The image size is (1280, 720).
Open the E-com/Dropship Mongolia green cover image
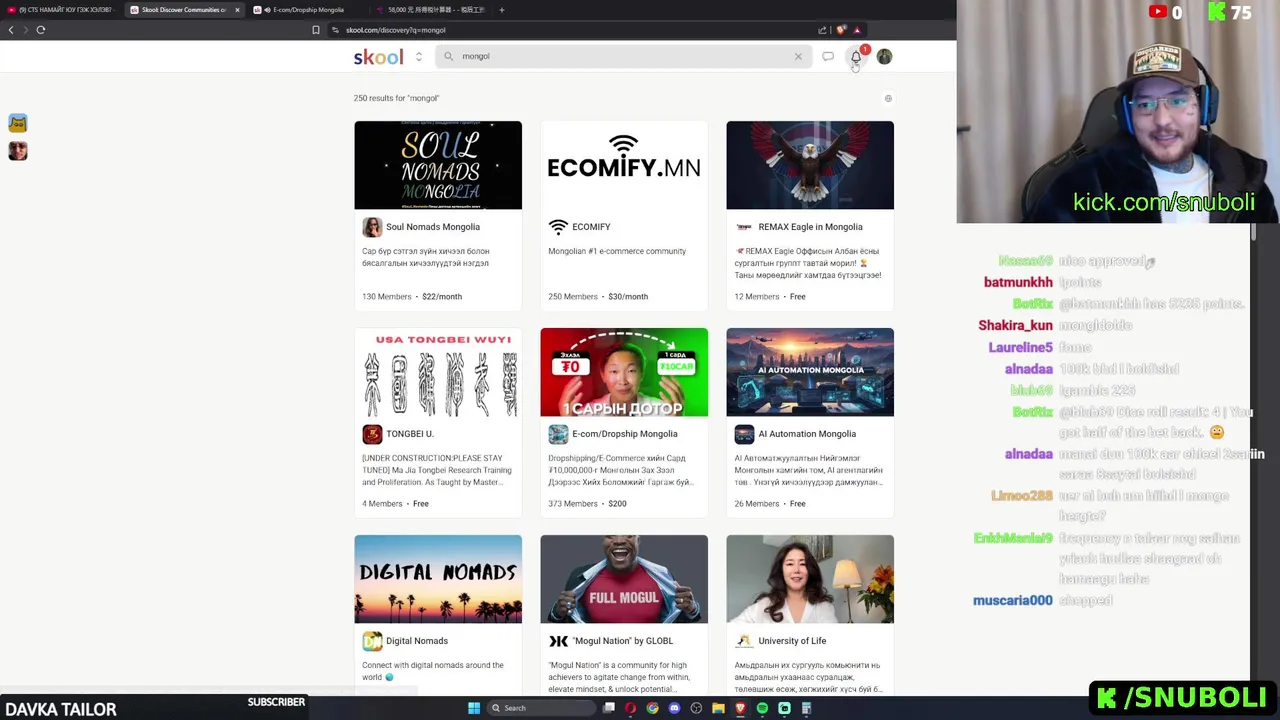(x=624, y=372)
